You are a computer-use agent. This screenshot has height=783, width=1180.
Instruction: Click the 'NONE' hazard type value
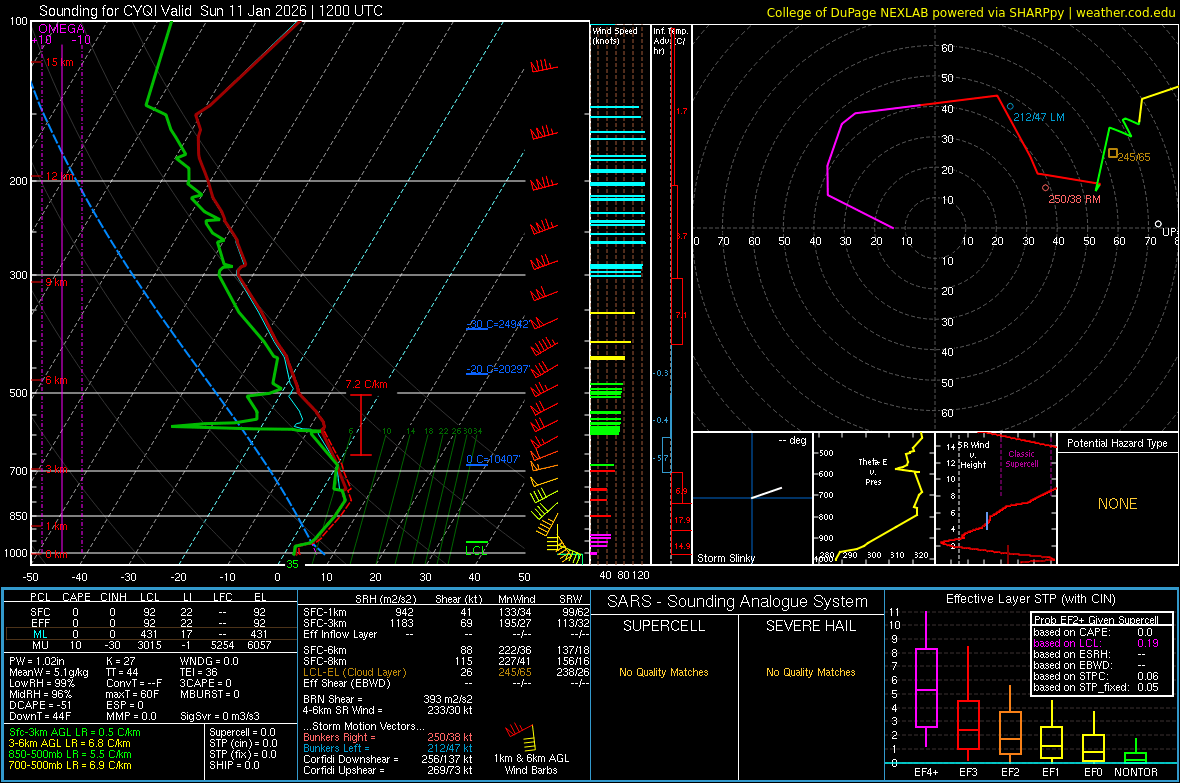pos(1117,504)
